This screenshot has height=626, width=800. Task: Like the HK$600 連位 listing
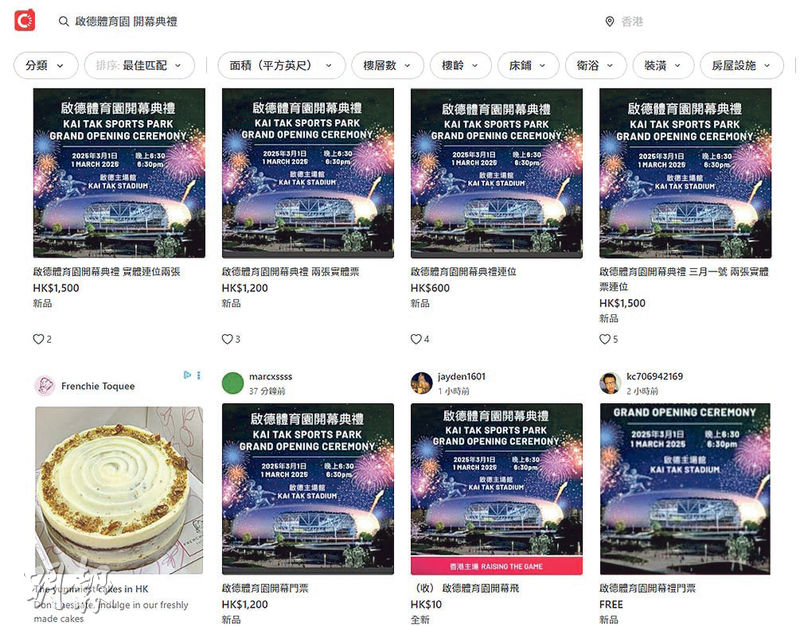click(x=416, y=339)
